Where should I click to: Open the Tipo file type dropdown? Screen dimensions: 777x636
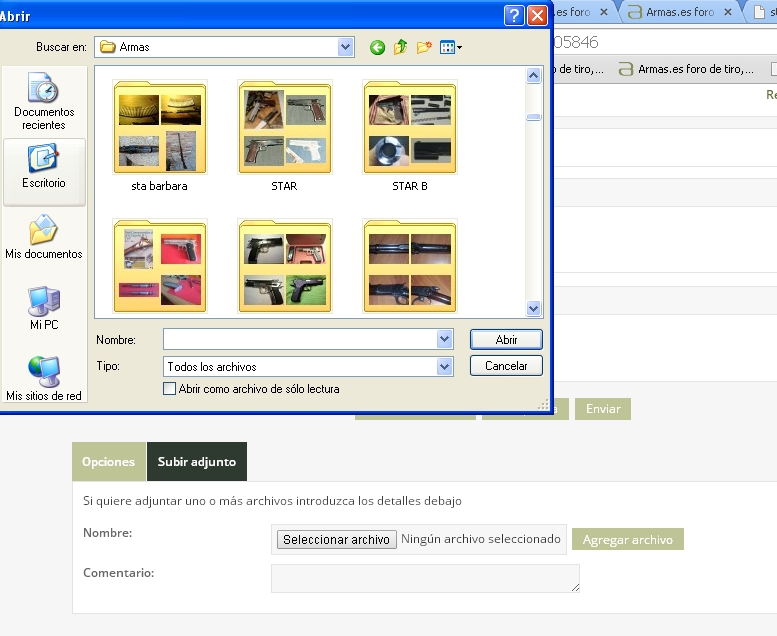445,367
